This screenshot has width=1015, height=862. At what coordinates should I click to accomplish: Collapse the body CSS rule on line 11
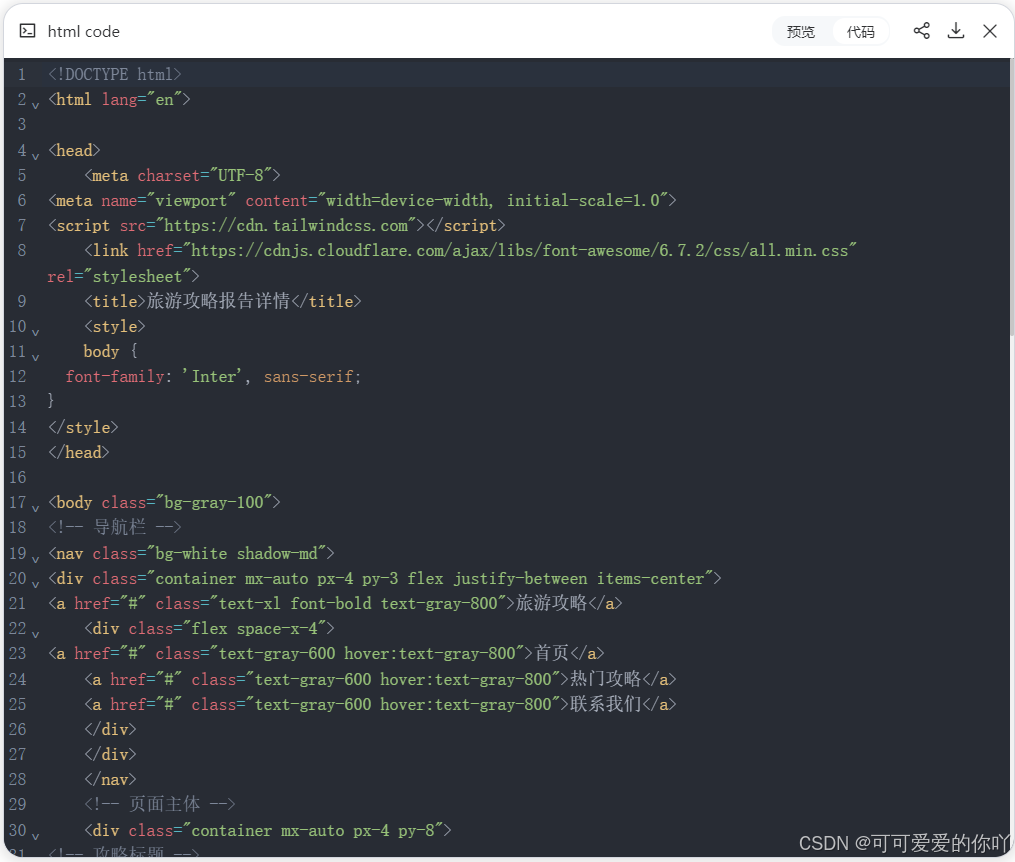(x=35, y=355)
